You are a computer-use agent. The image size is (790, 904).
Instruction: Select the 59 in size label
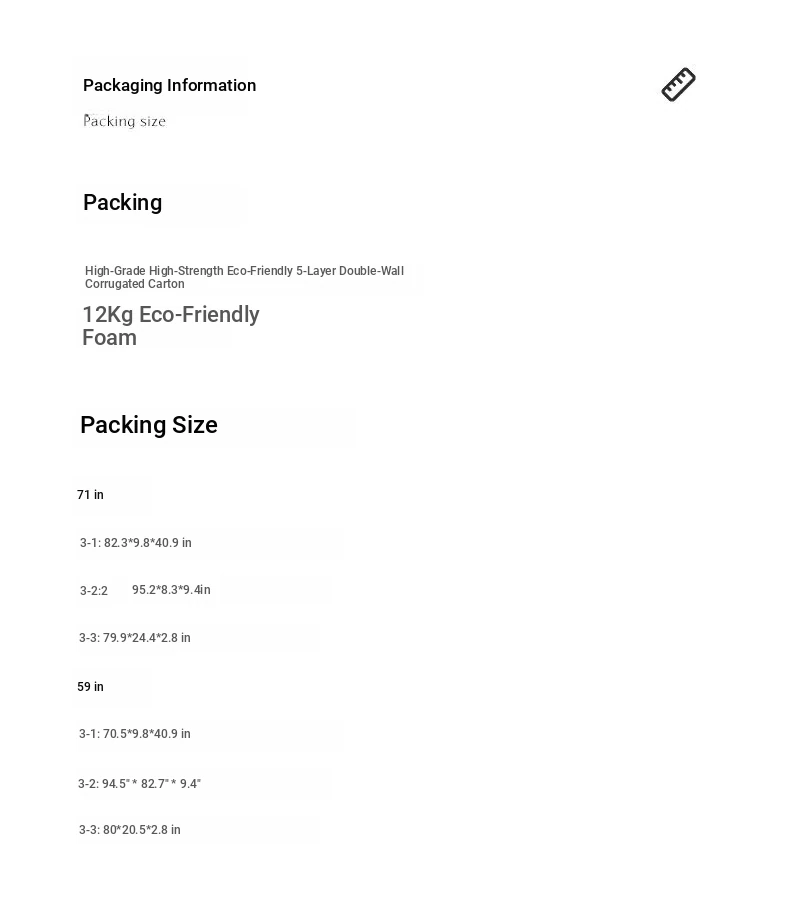(x=91, y=687)
